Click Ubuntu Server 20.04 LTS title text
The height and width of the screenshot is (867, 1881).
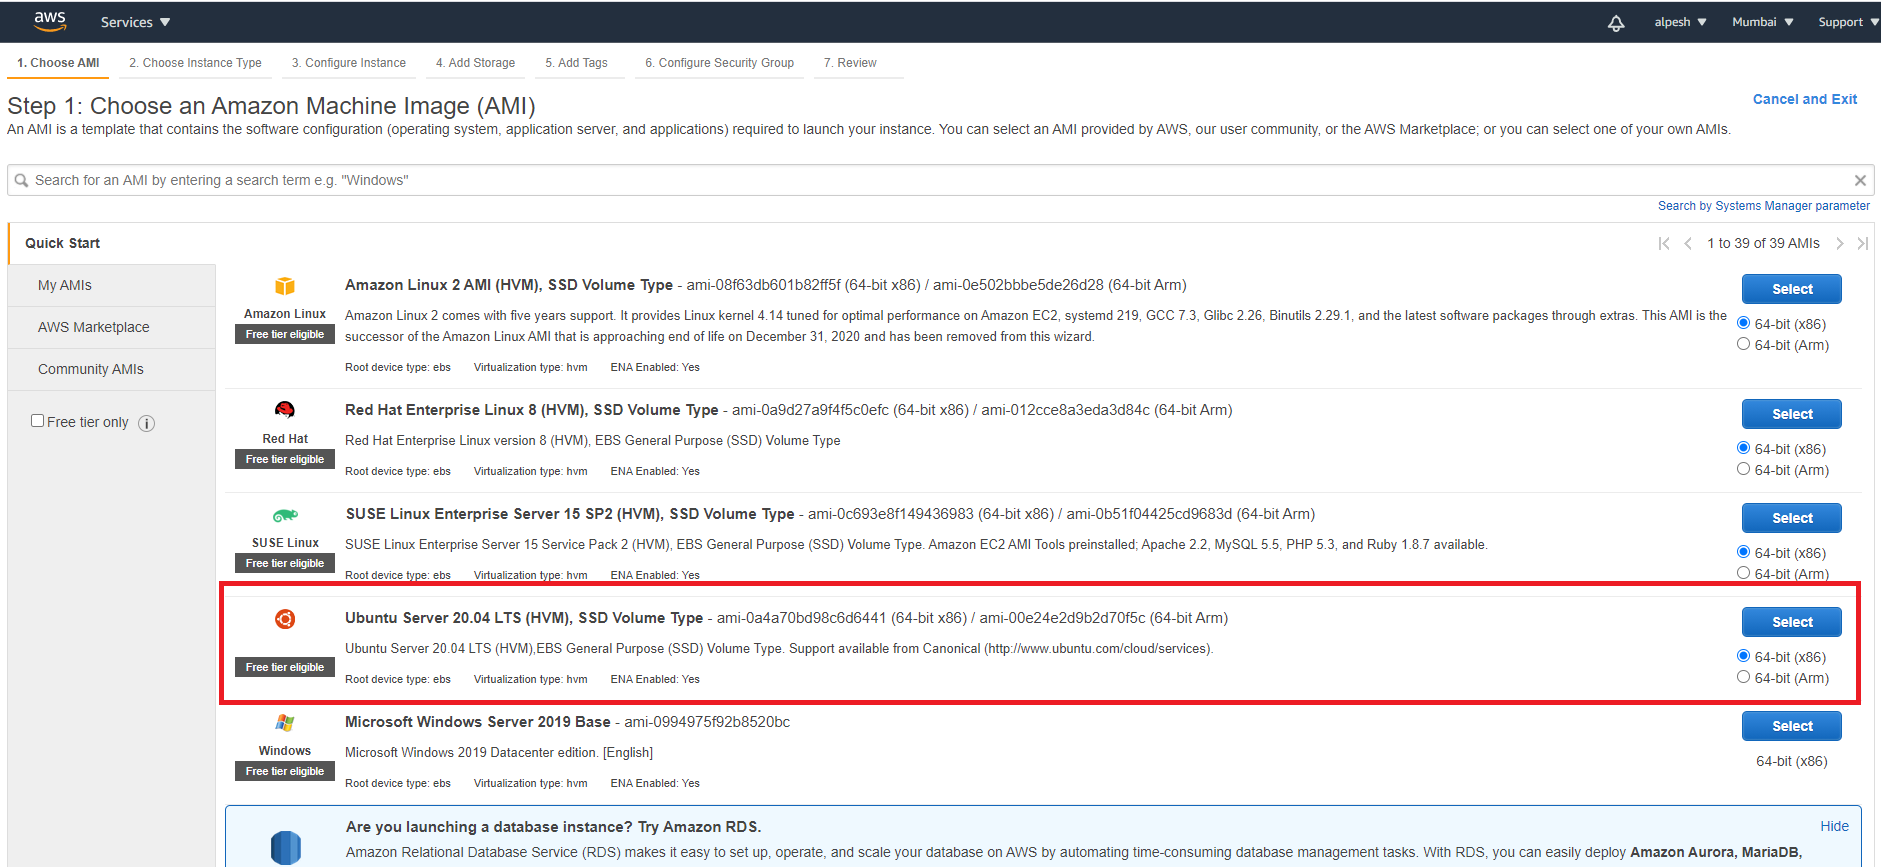click(524, 618)
